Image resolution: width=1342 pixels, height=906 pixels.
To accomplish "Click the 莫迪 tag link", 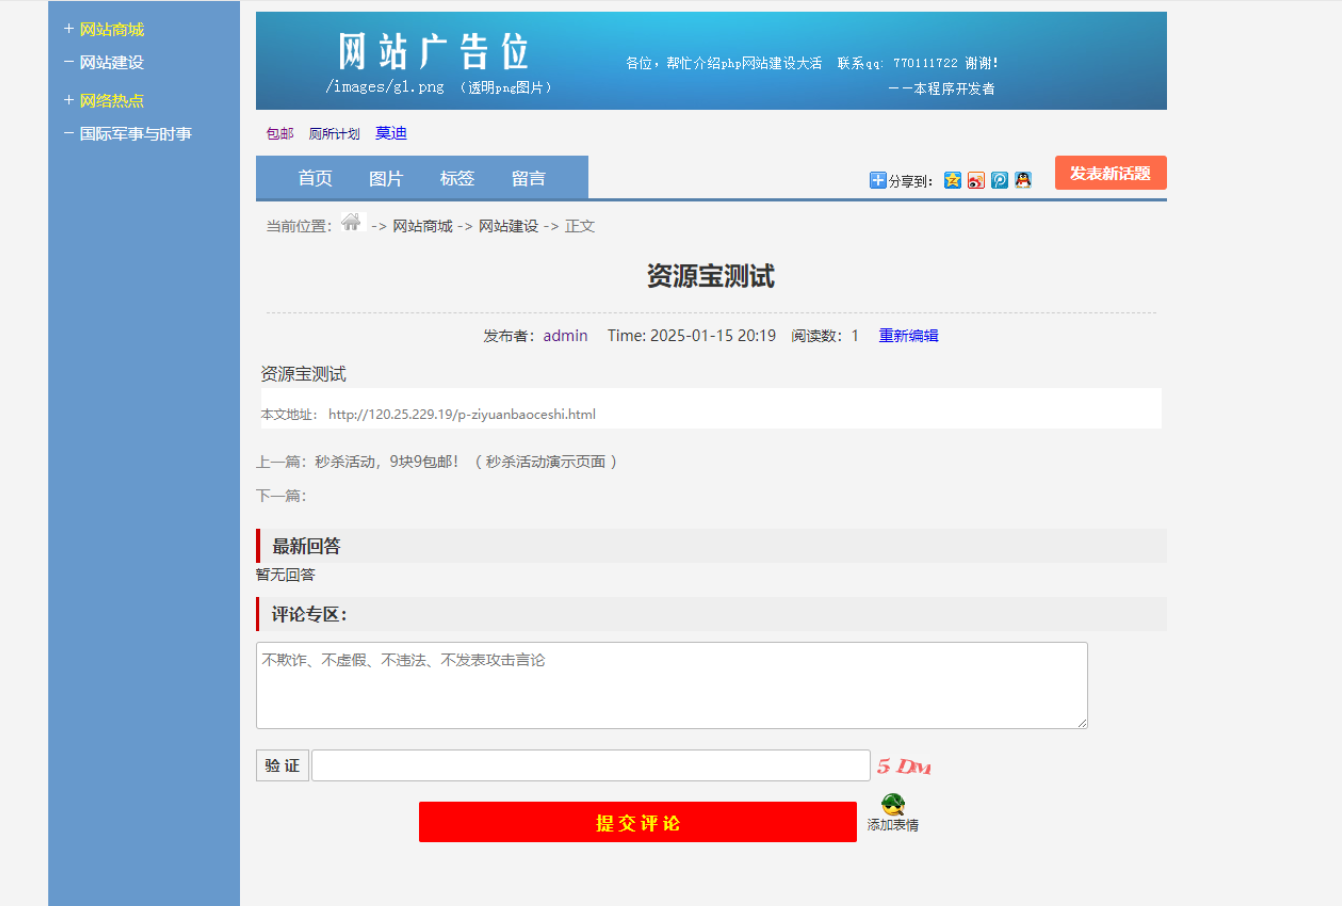I will [x=390, y=132].
